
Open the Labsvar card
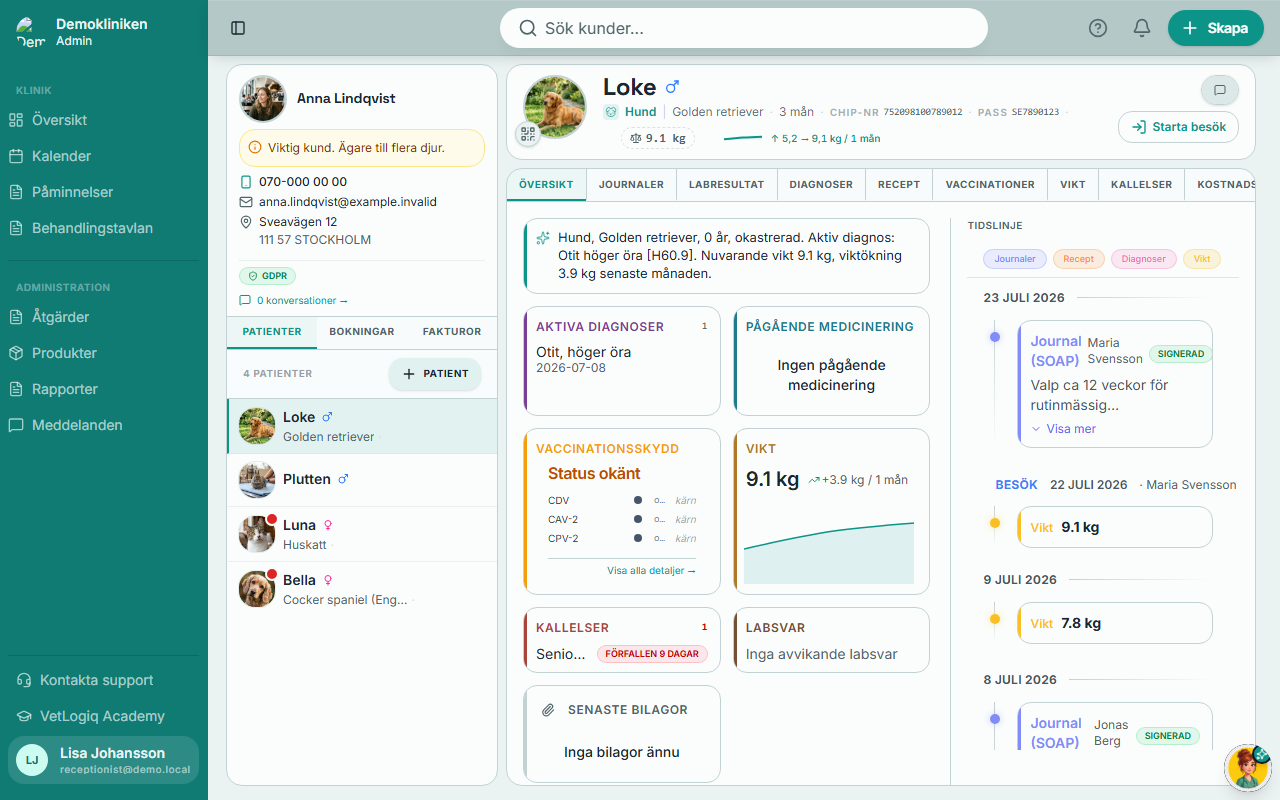[x=832, y=640]
